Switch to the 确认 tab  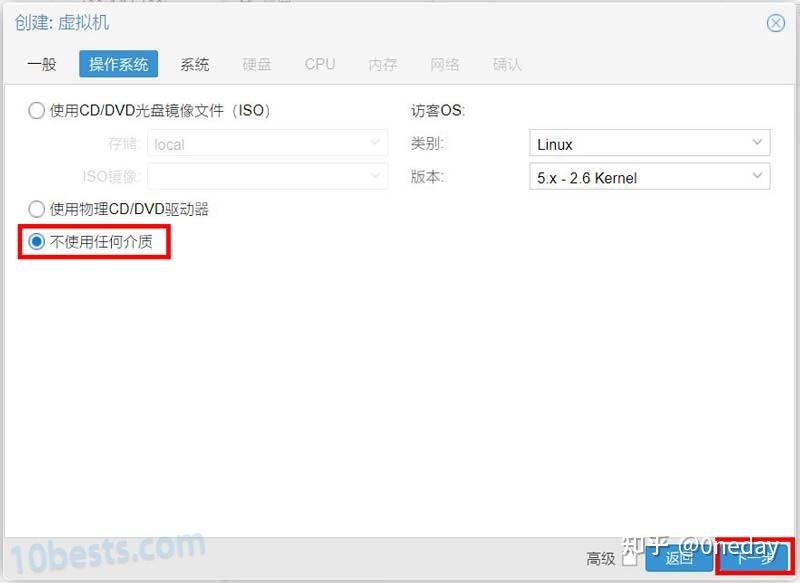[507, 64]
